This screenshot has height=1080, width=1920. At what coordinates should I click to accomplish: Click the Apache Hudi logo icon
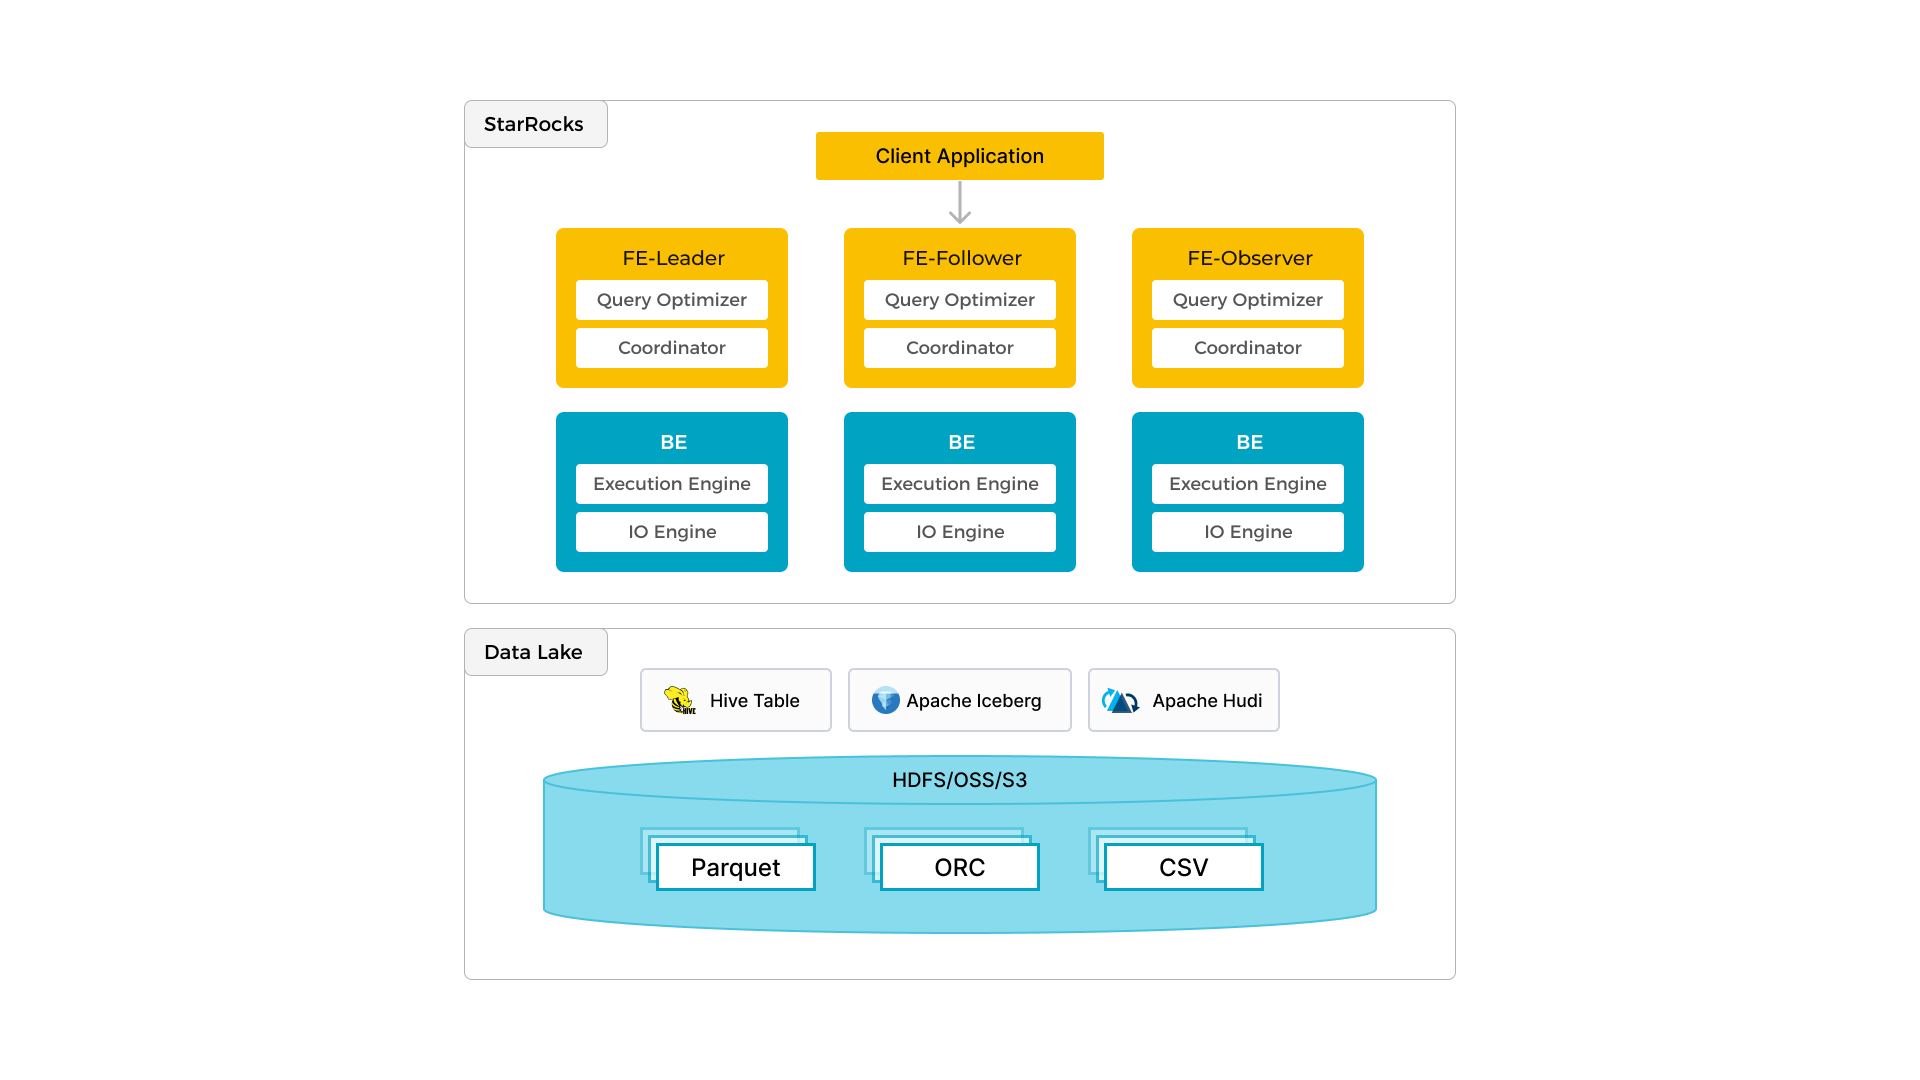pyautogui.click(x=1120, y=701)
